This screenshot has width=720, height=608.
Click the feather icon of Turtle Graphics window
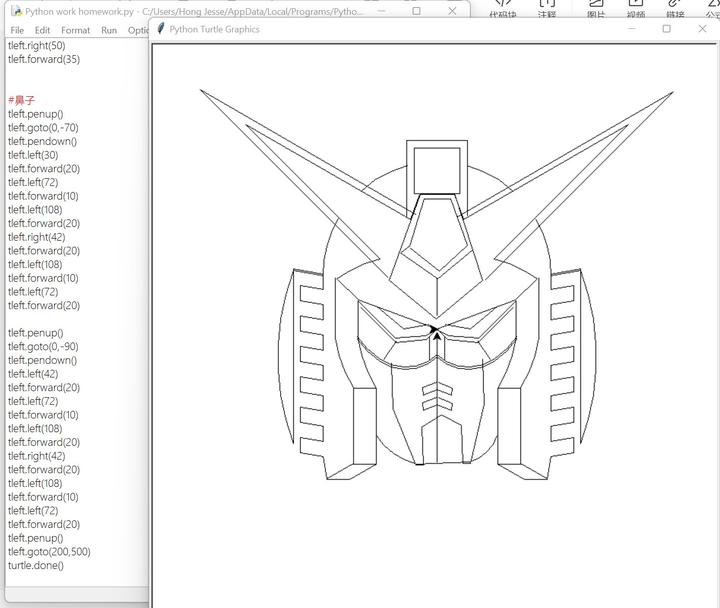[160, 28]
